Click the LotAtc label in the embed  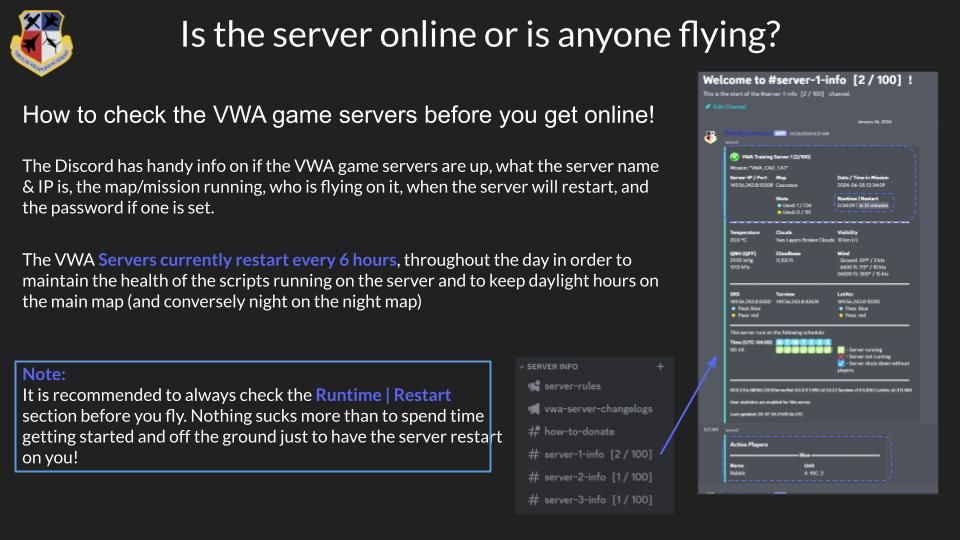846,294
